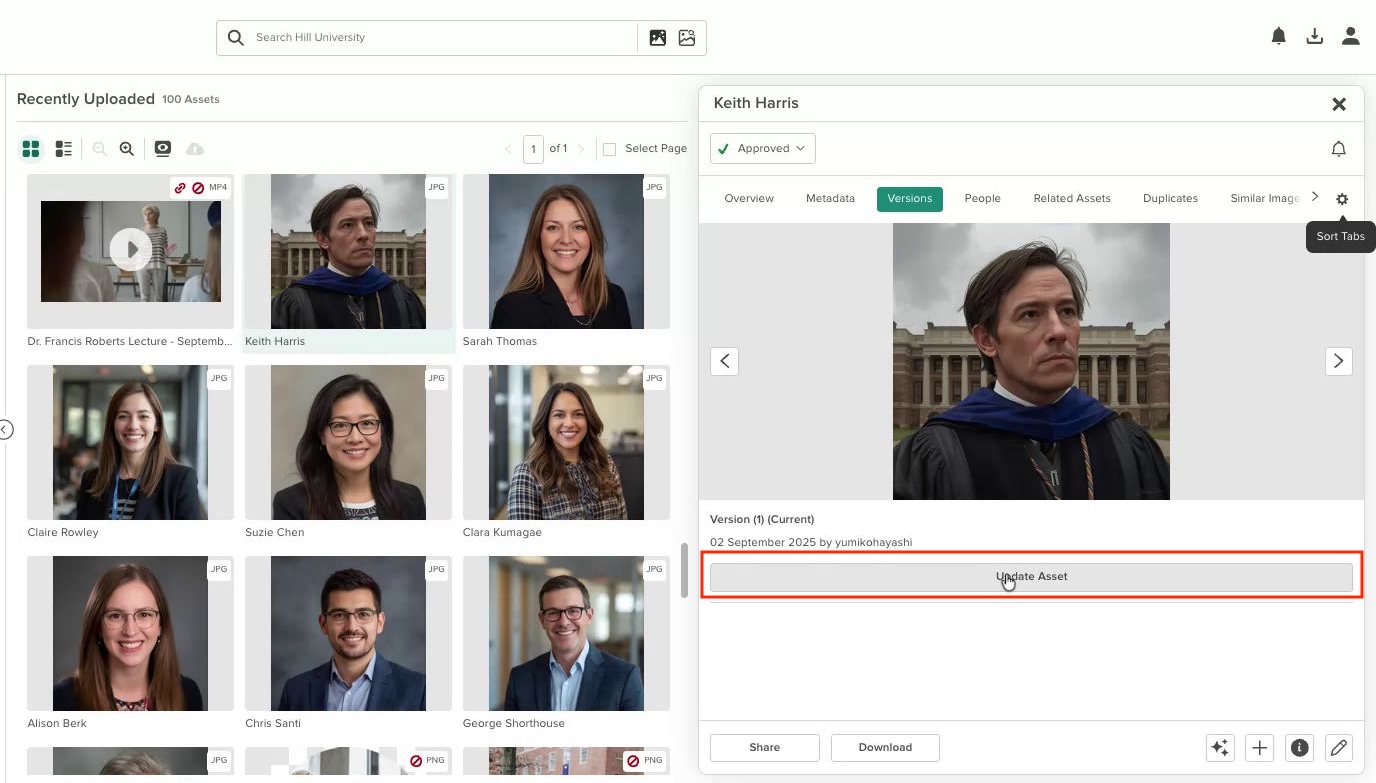Click the Download button
Screen dimensions: 1376x783
885,747
